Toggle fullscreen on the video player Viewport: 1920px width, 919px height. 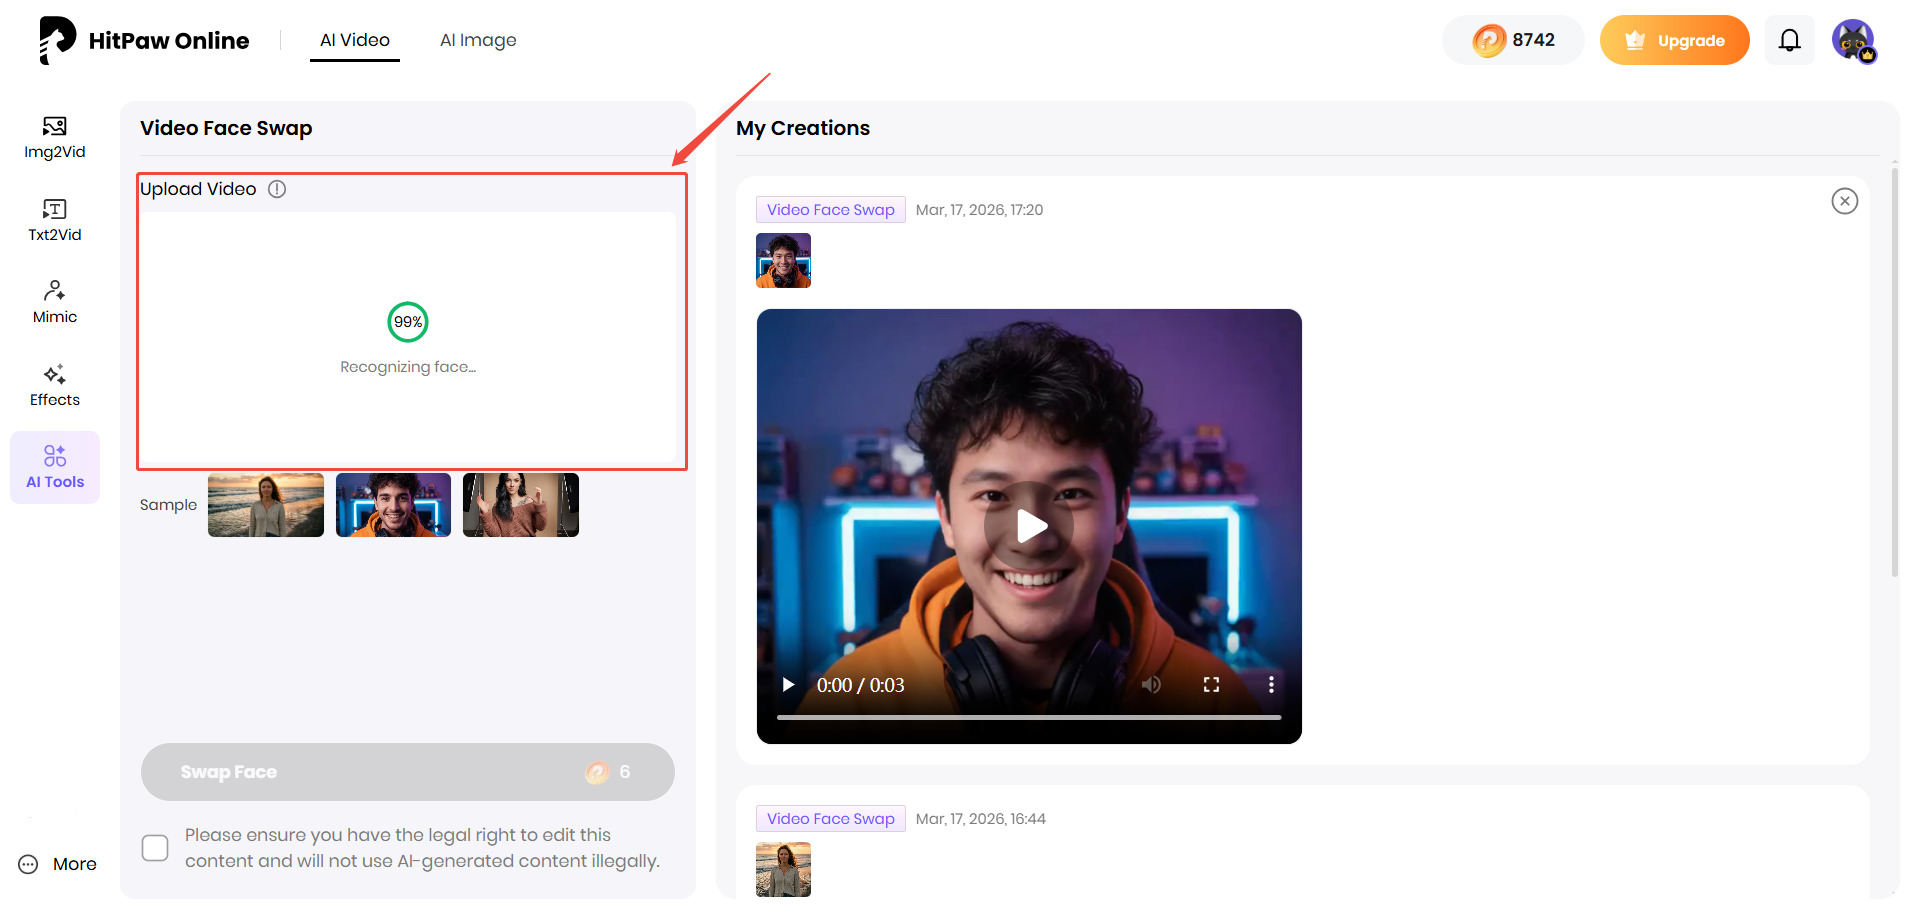point(1211,684)
